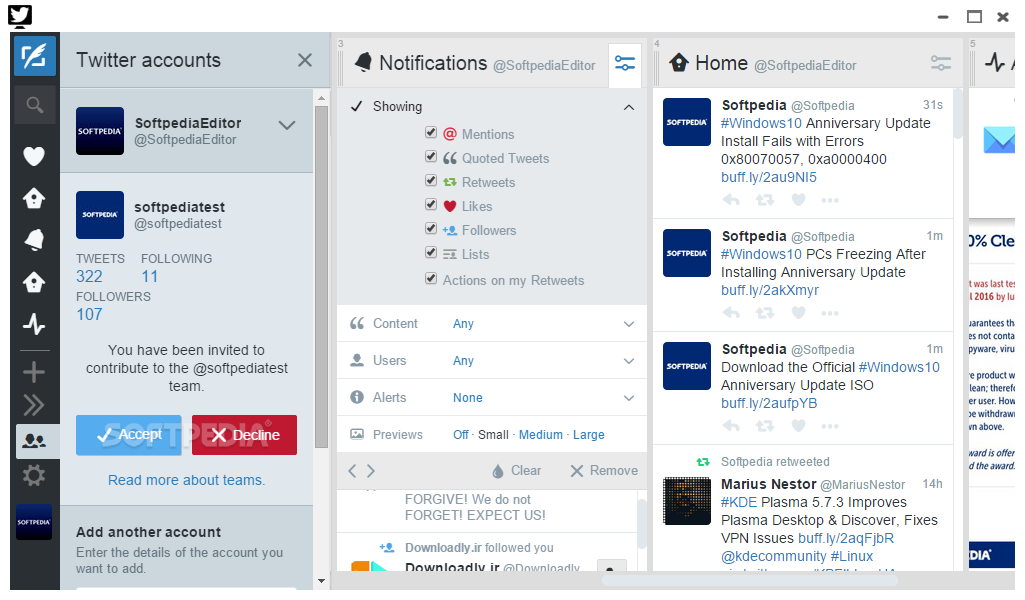Open Settings gear icon in sidebar
Viewport: 1025px width, 600px height.
click(34, 475)
